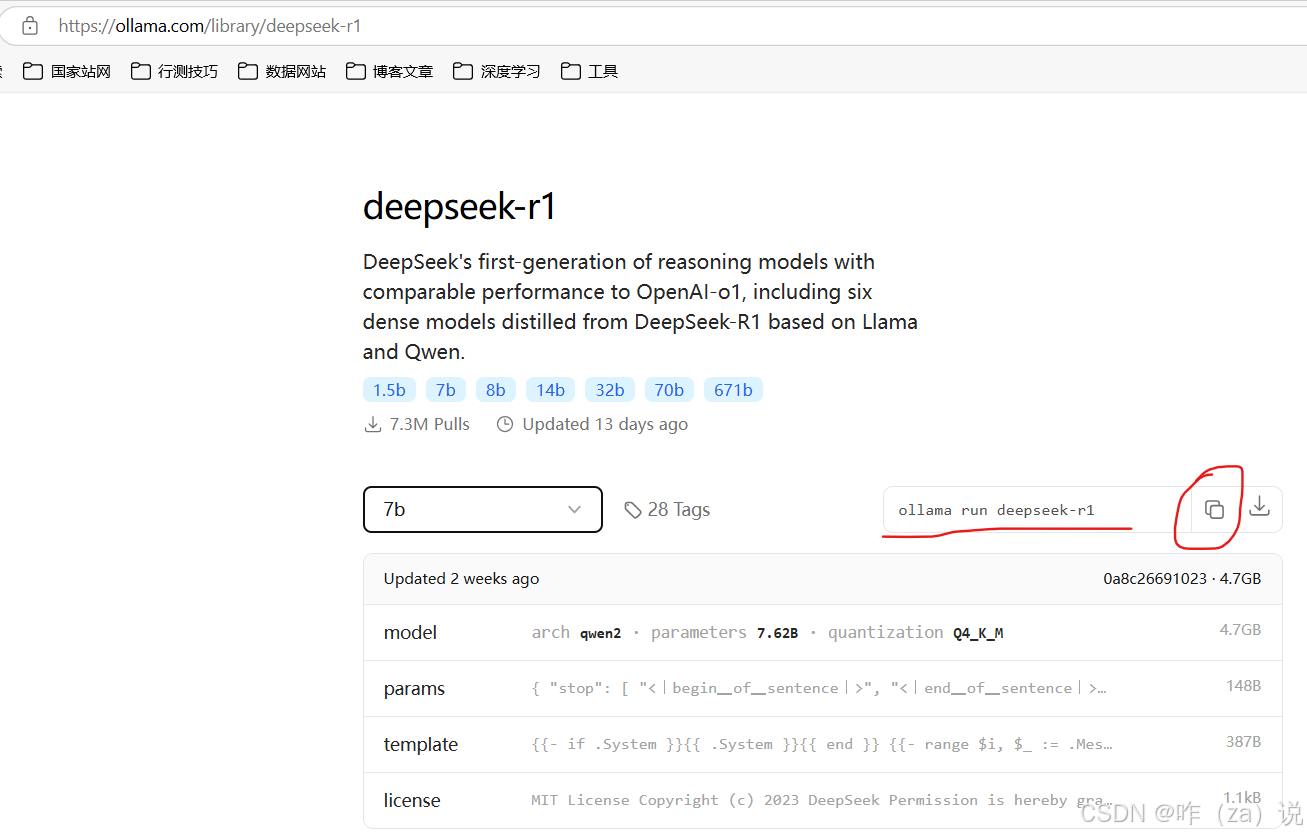The image size is (1307, 835).
Task: Open the params file row
Action: tap(822, 689)
